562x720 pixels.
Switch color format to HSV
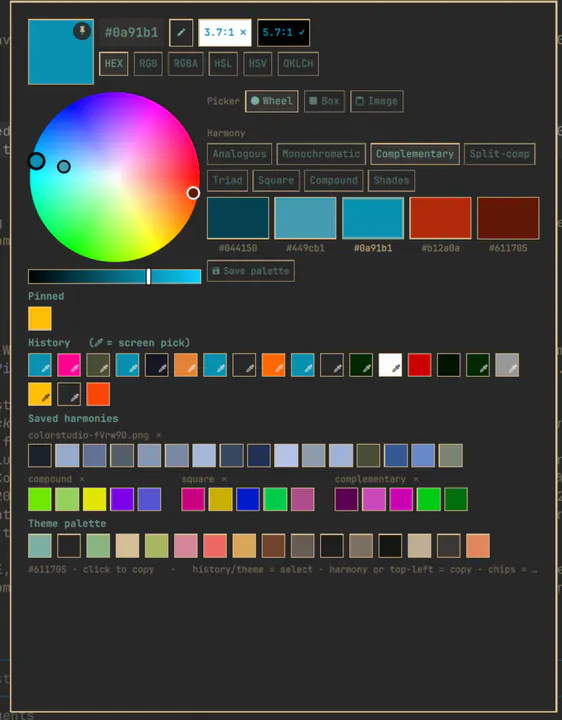pyautogui.click(x=258, y=63)
